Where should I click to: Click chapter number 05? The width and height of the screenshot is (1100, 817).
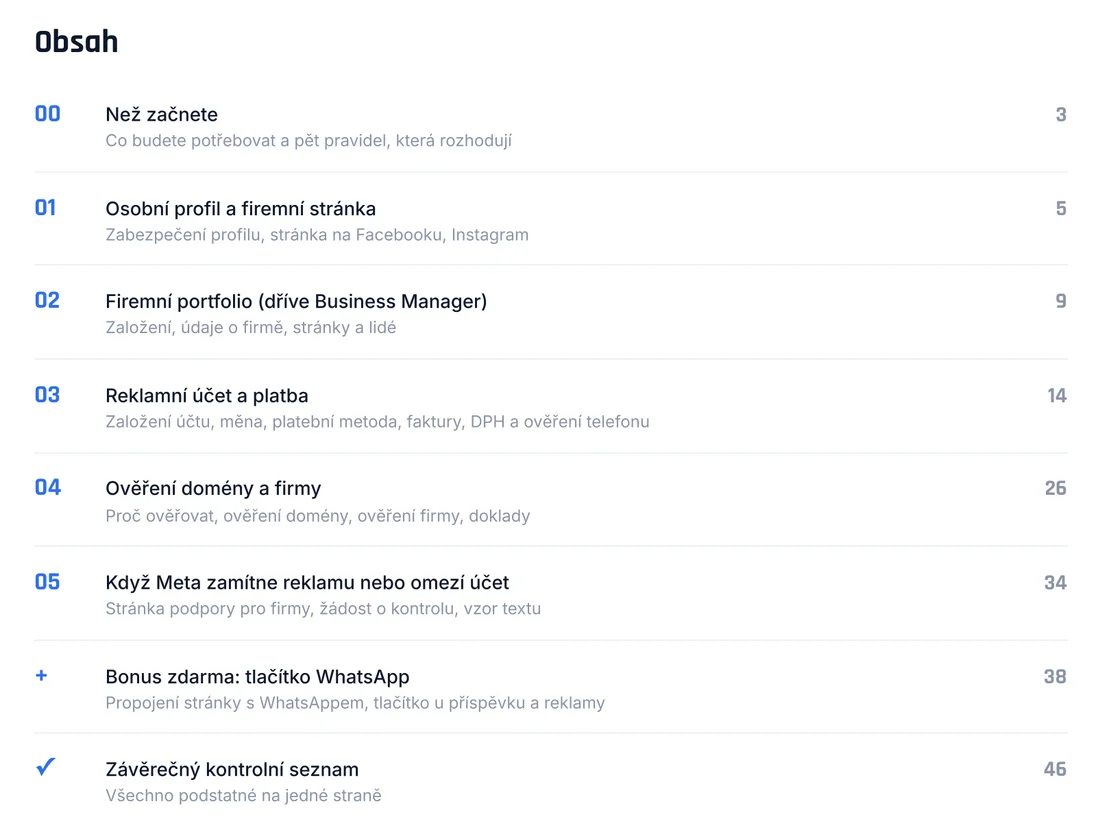[x=48, y=582]
